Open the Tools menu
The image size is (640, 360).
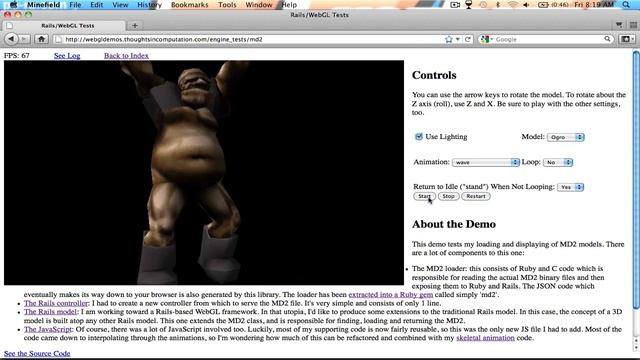(227, 4)
